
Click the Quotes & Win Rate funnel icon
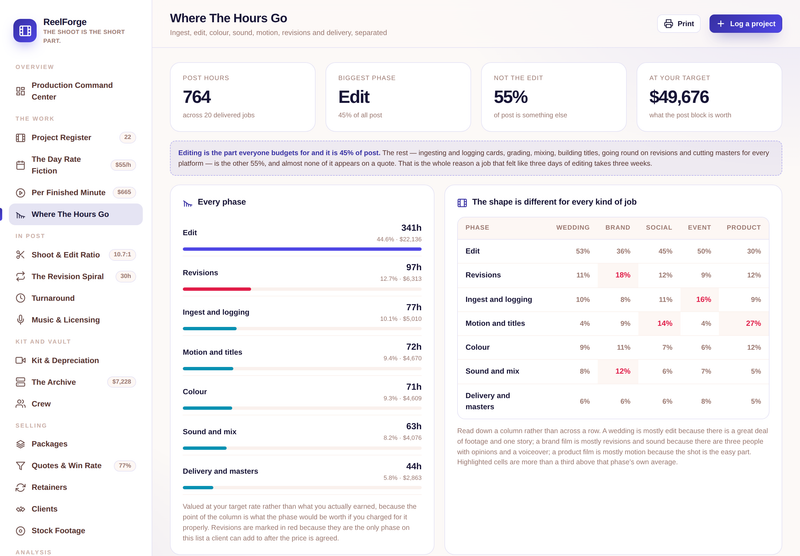pos(20,466)
